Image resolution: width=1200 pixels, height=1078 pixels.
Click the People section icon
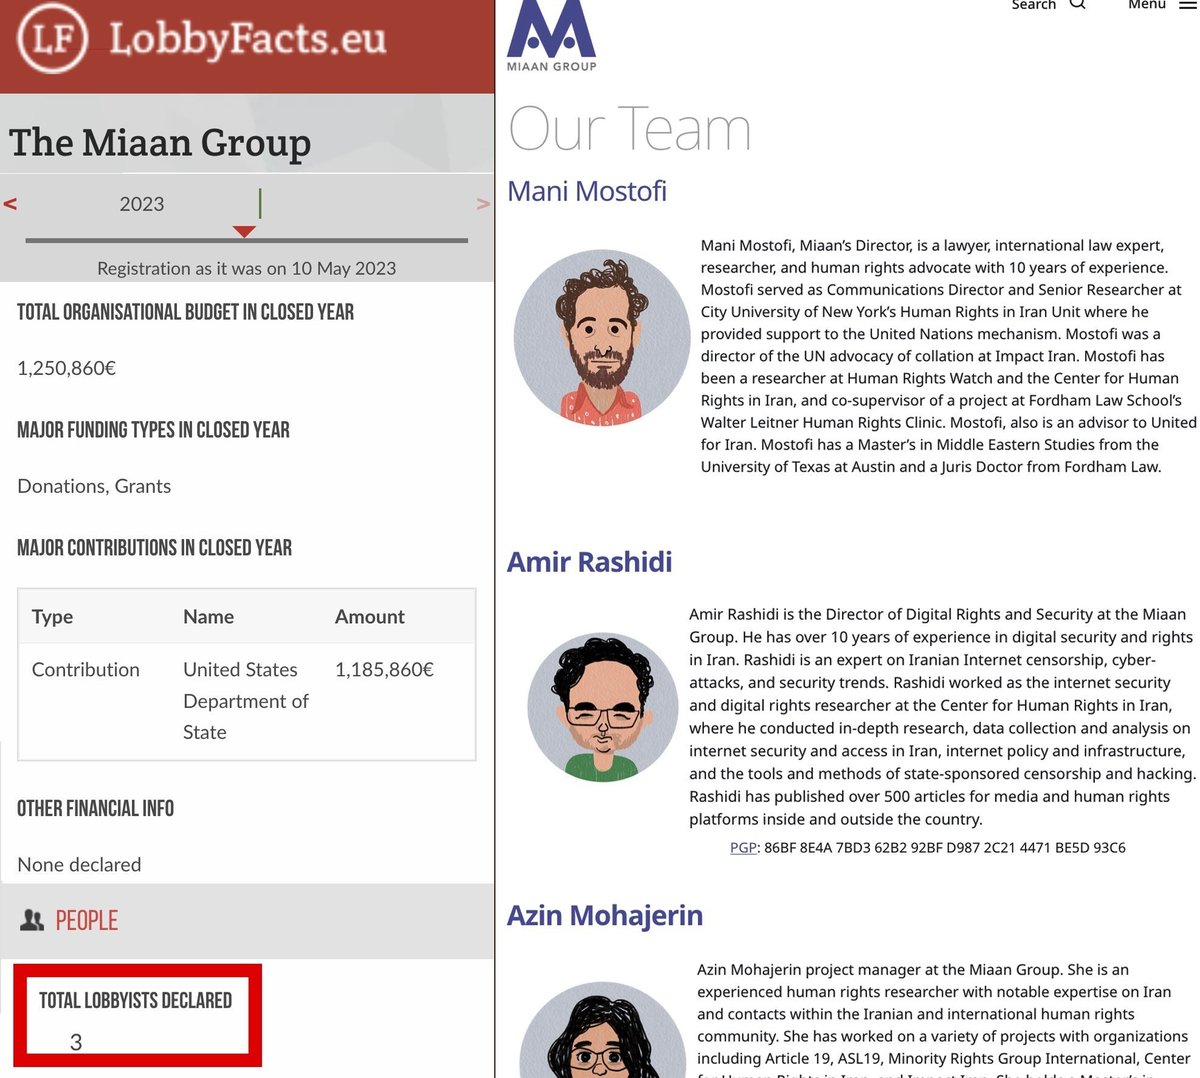tap(32, 920)
